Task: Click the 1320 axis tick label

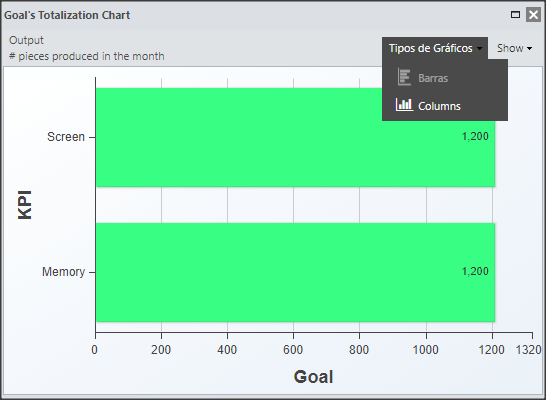Action: pos(528,350)
